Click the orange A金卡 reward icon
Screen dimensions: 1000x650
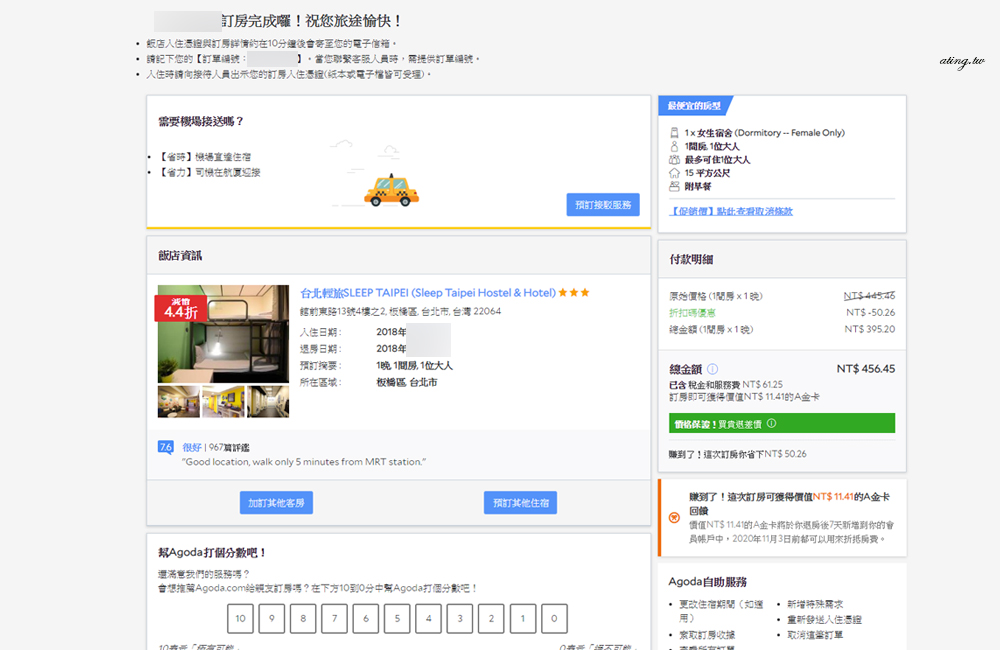click(x=671, y=518)
